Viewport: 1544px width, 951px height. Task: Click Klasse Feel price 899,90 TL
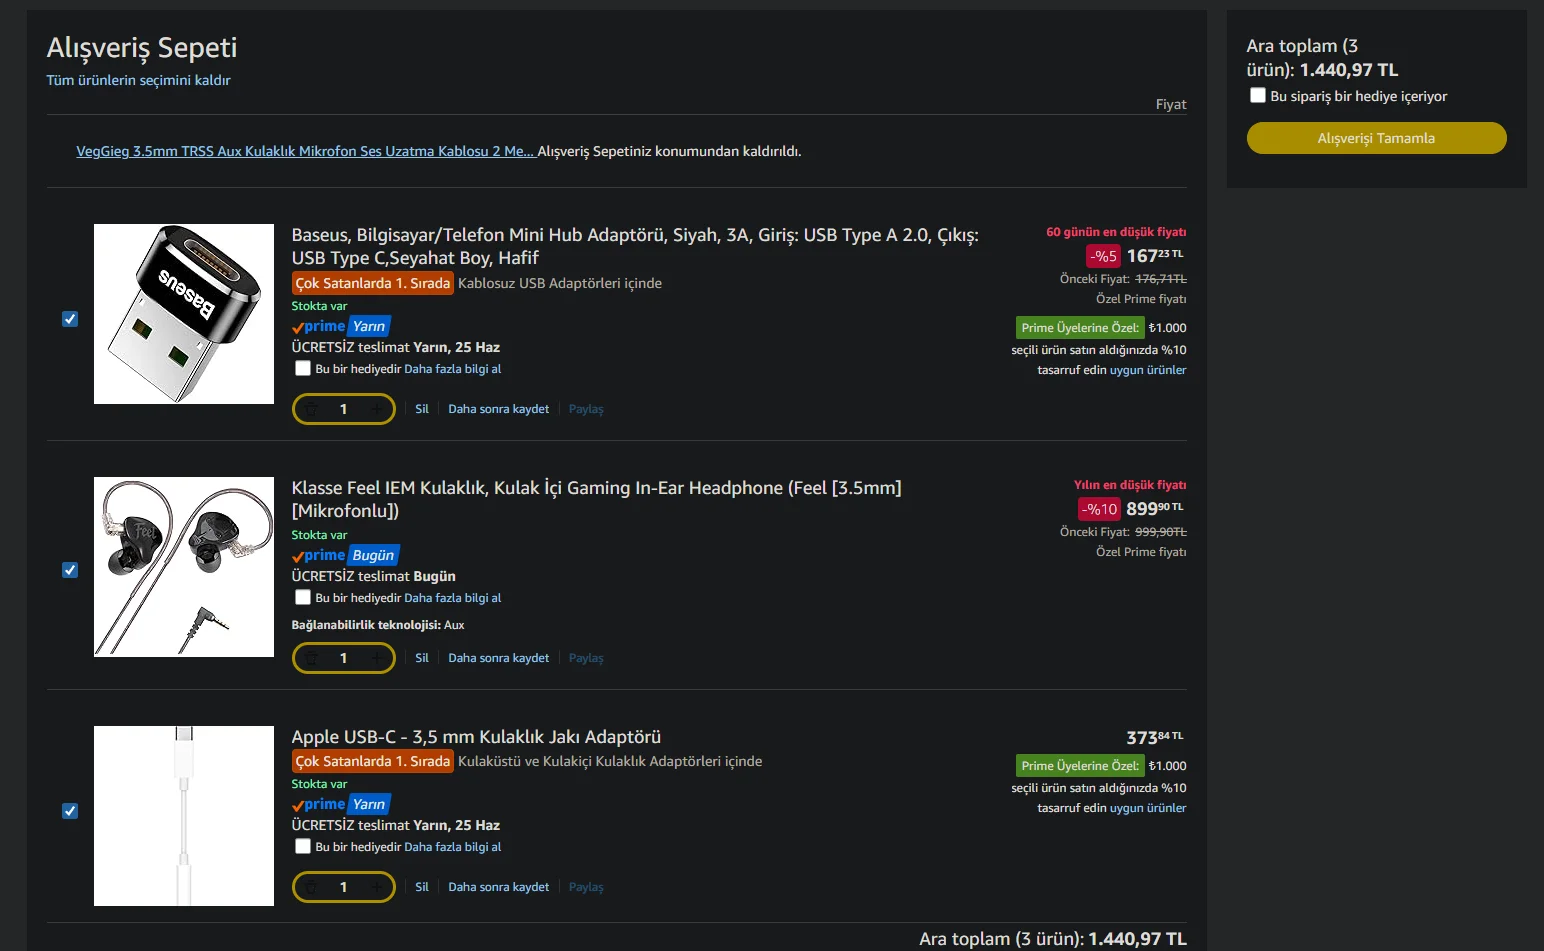(x=1155, y=509)
